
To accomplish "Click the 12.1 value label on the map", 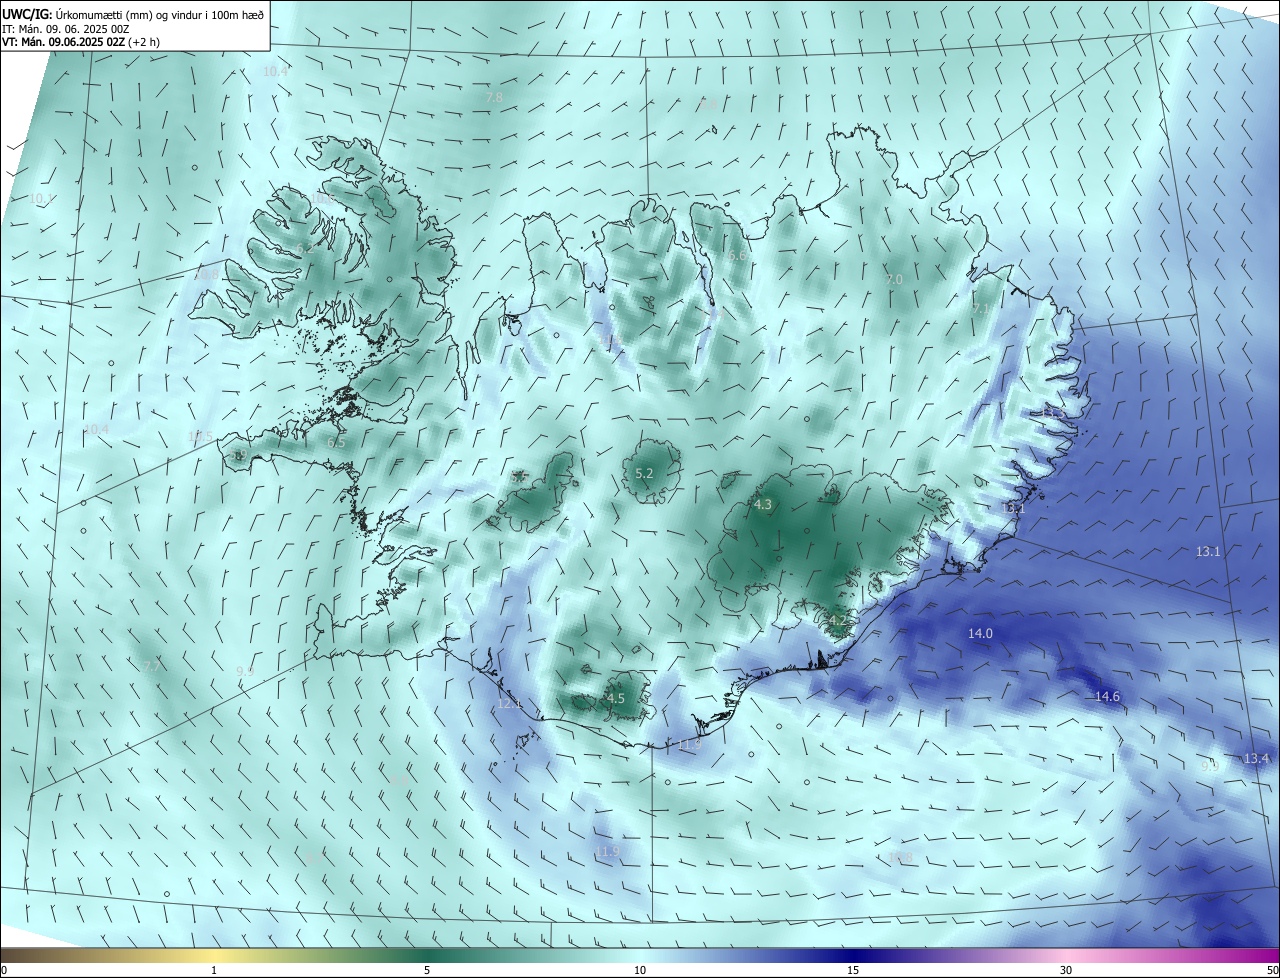I will pos(509,704).
